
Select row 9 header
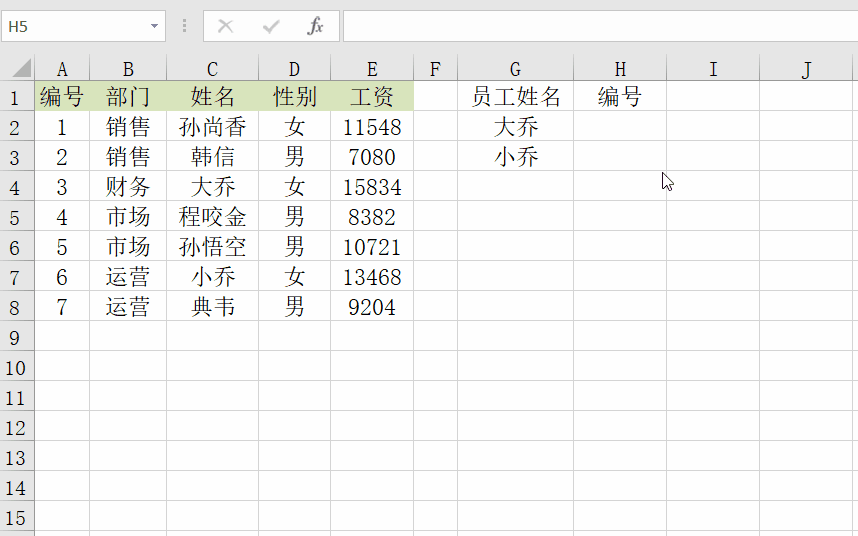15,337
